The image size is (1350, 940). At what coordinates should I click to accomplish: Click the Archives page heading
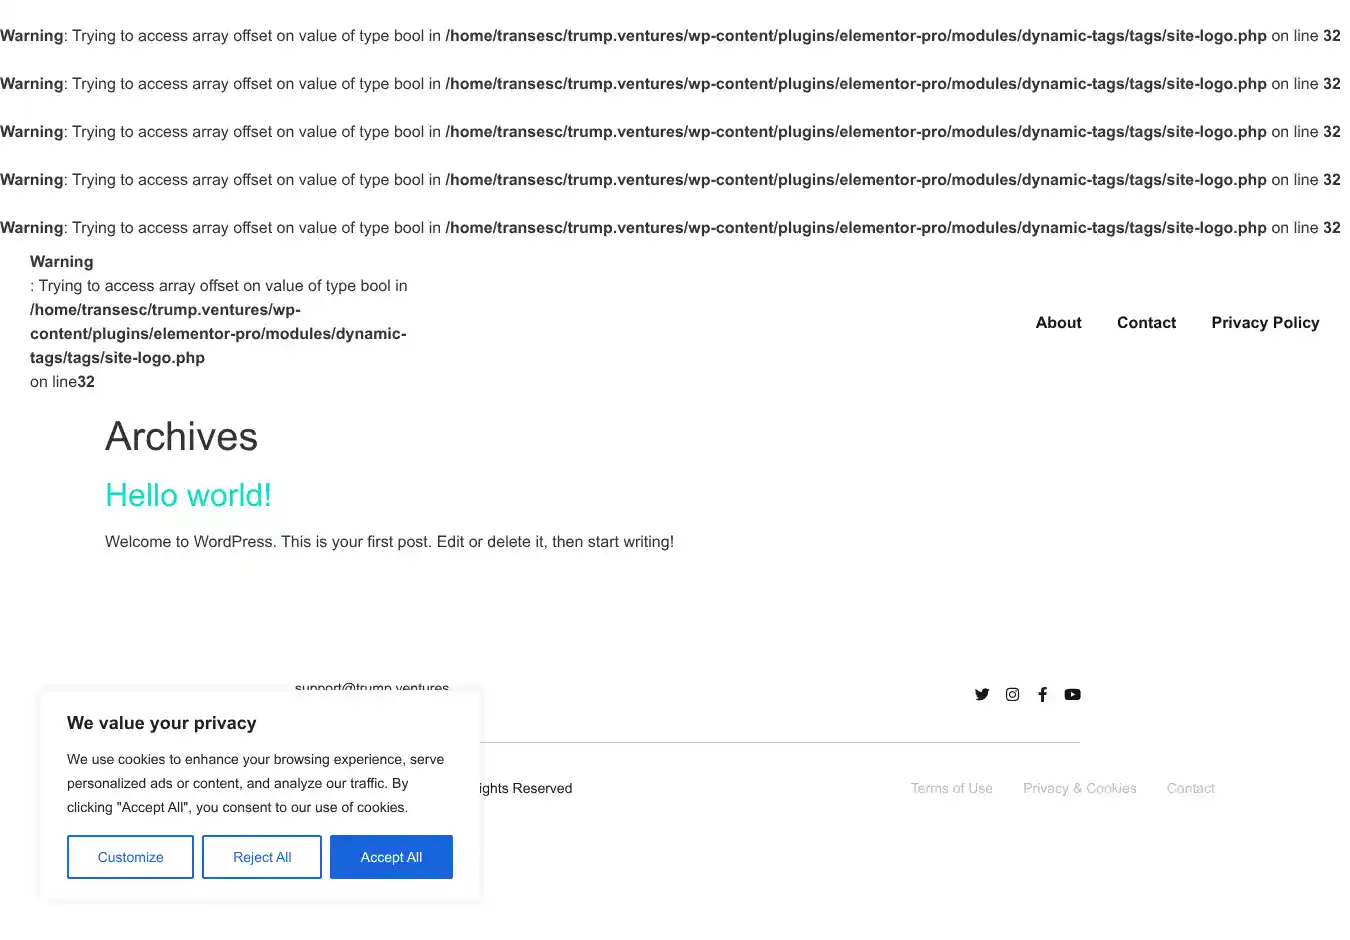click(181, 437)
